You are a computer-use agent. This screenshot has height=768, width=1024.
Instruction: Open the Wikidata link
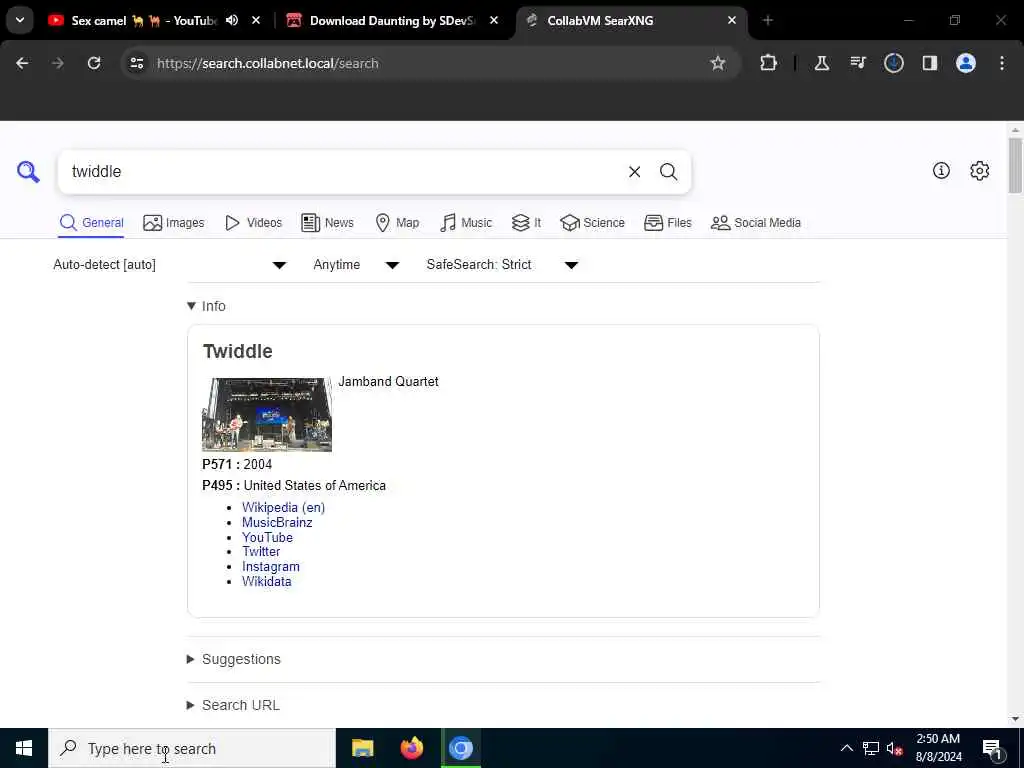point(266,582)
